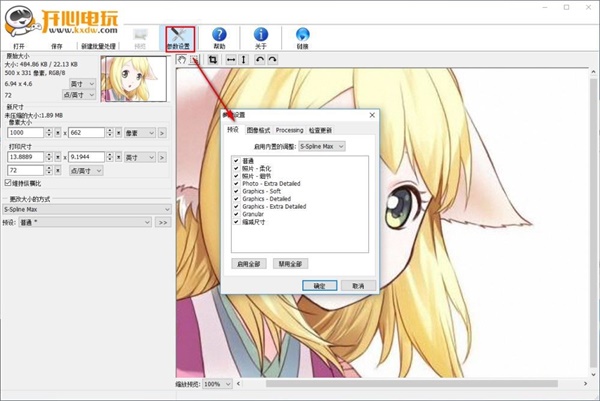The height and width of the screenshot is (401, 600).
Task: Click the 链接 globe icon
Action: point(302,38)
